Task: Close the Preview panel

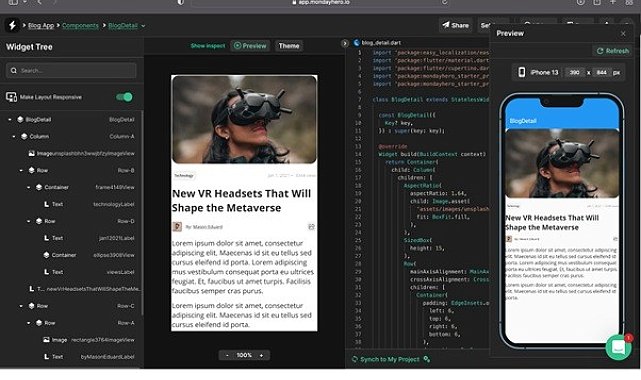Action: pyautogui.click(x=623, y=34)
